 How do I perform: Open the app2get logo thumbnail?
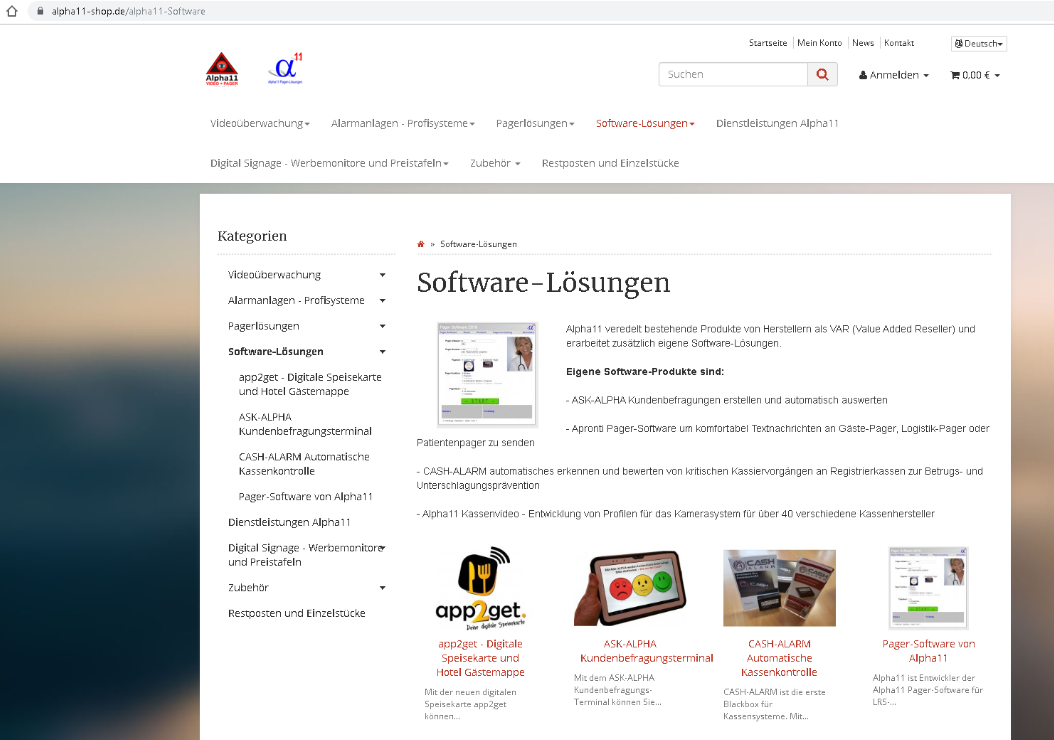480,588
